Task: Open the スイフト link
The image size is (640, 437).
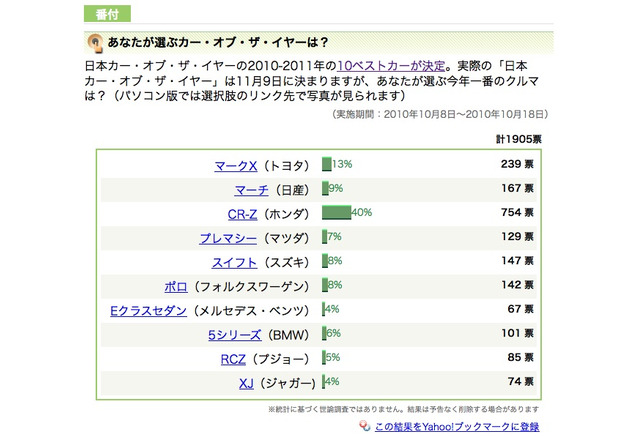Action: point(234,262)
